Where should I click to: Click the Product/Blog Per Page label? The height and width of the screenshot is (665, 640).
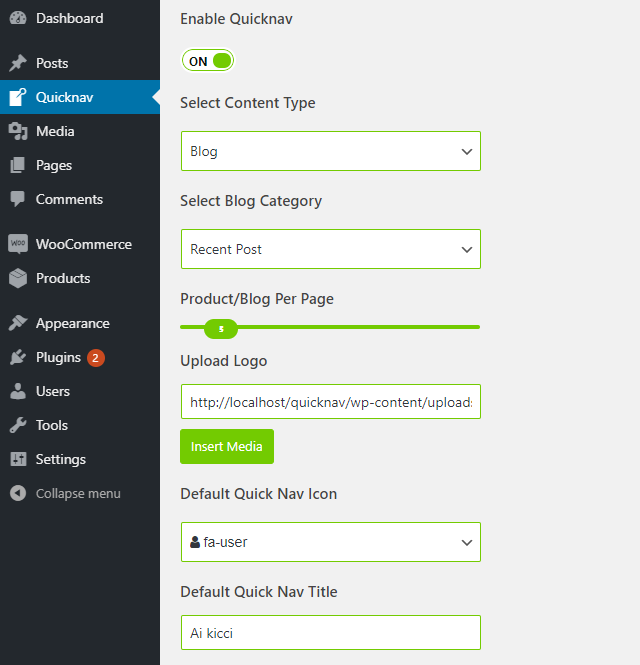[257, 299]
